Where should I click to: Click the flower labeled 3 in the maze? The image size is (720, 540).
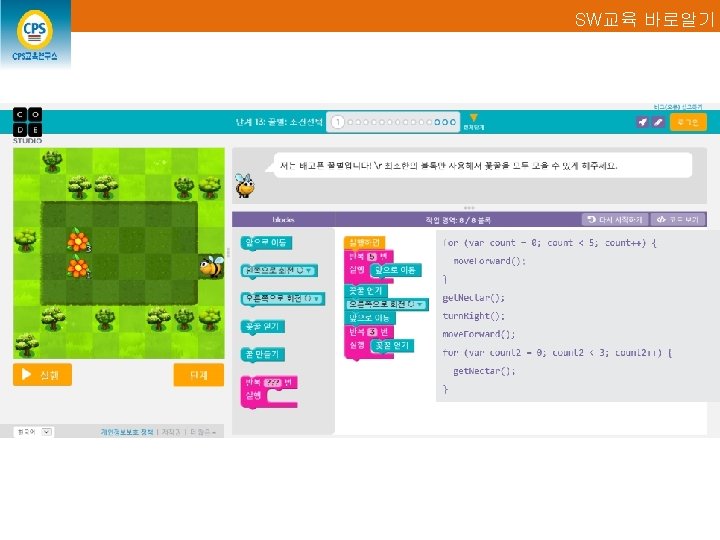tap(78, 241)
